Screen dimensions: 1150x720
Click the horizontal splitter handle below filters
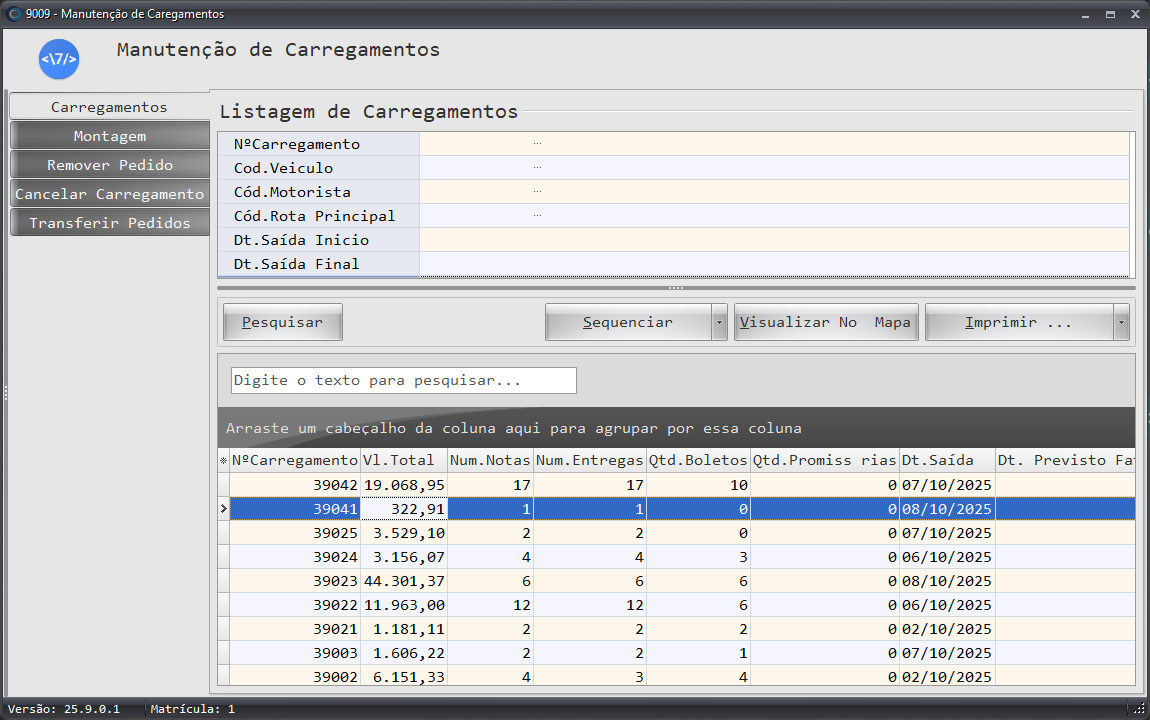tap(676, 288)
